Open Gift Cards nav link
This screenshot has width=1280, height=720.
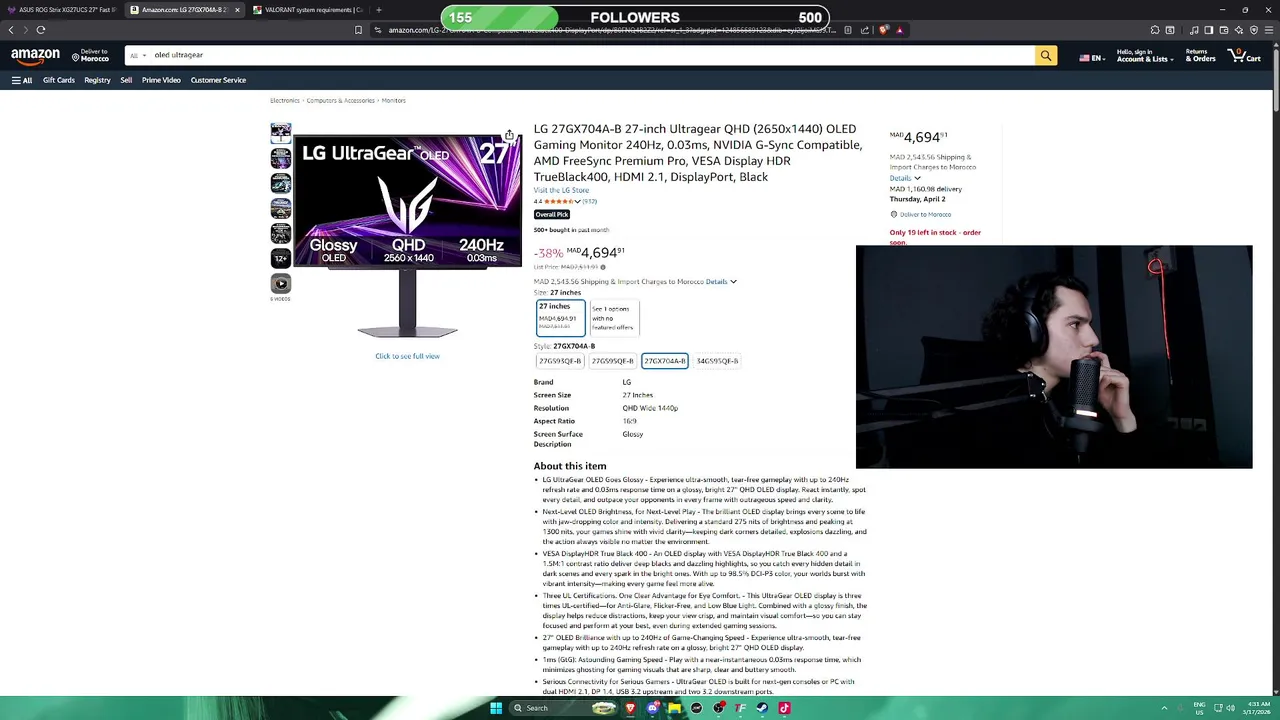pos(59,80)
